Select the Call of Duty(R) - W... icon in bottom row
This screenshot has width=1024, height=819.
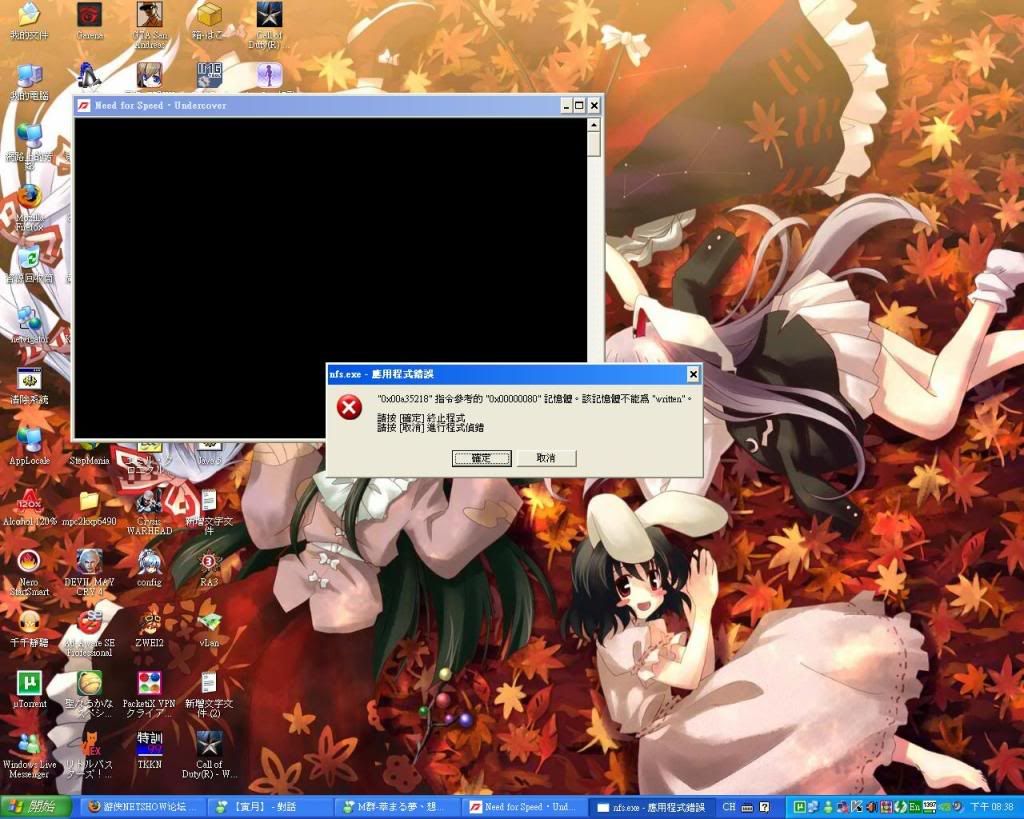tap(209, 754)
